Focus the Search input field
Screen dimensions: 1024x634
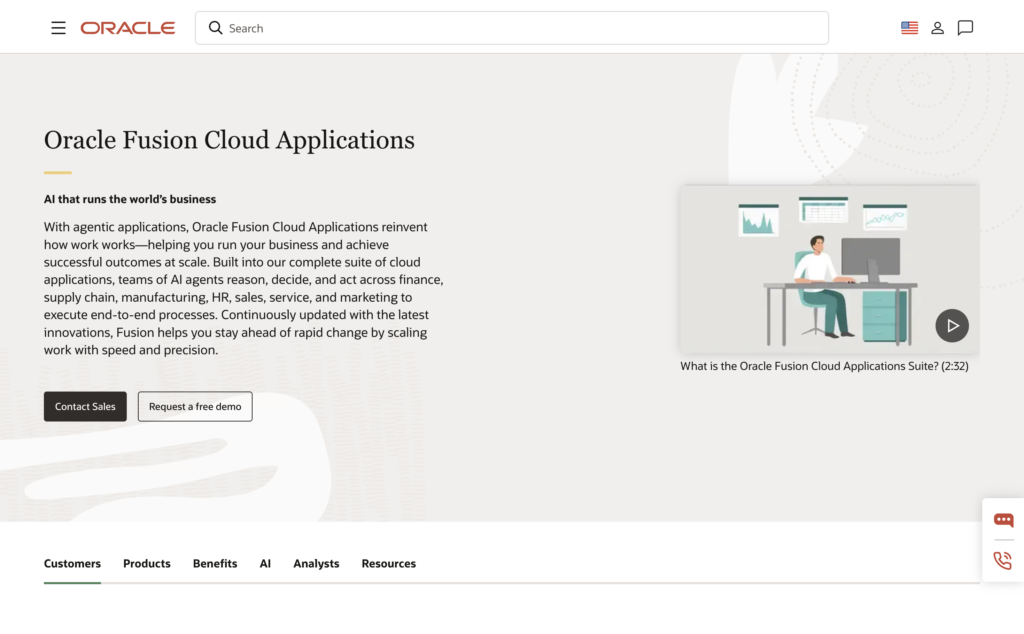[511, 28]
